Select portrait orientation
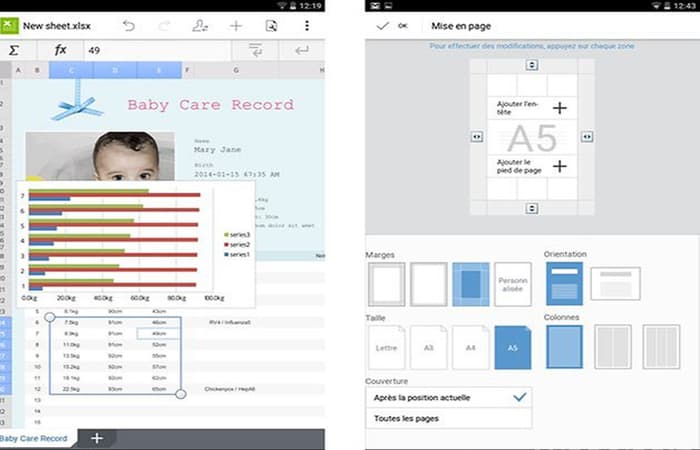The width and height of the screenshot is (700, 450). (564, 284)
